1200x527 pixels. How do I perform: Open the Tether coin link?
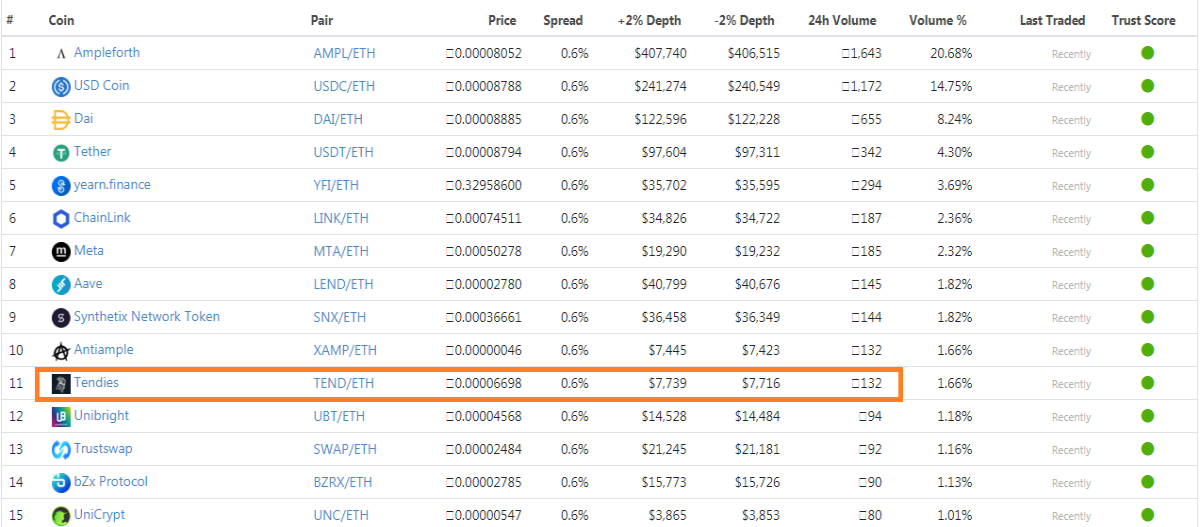click(92, 151)
